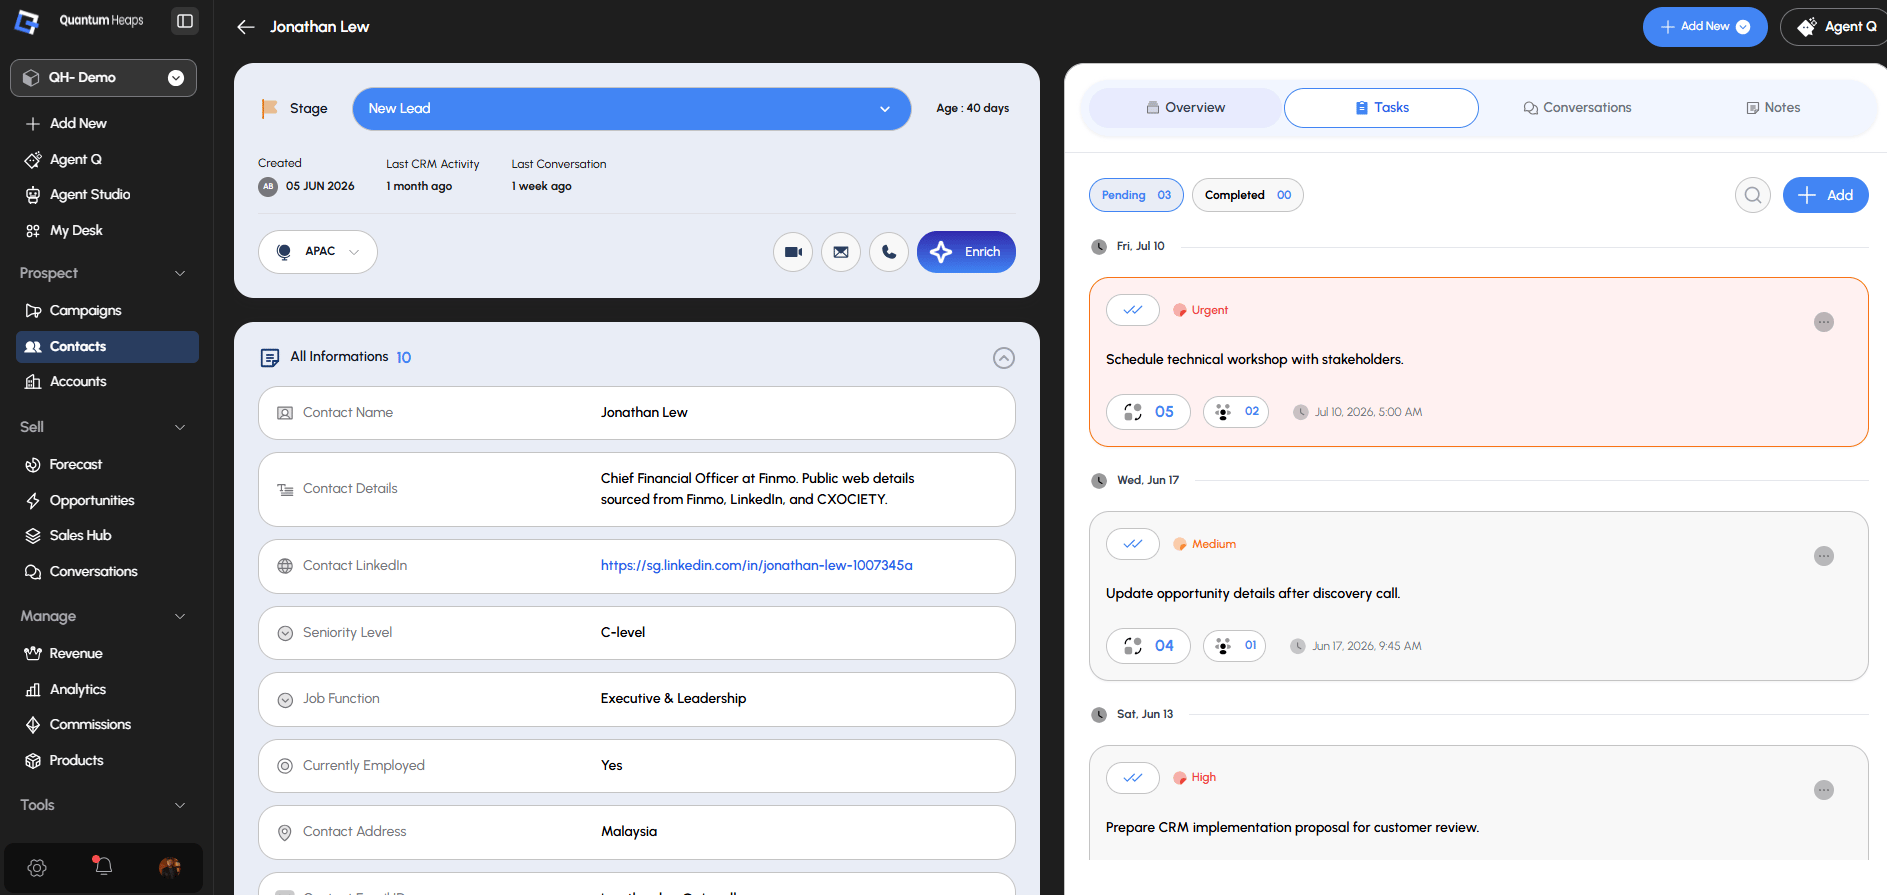Image resolution: width=1887 pixels, height=895 pixels.
Task: Open assignees count 02 on the workshop task
Action: click(x=1236, y=412)
